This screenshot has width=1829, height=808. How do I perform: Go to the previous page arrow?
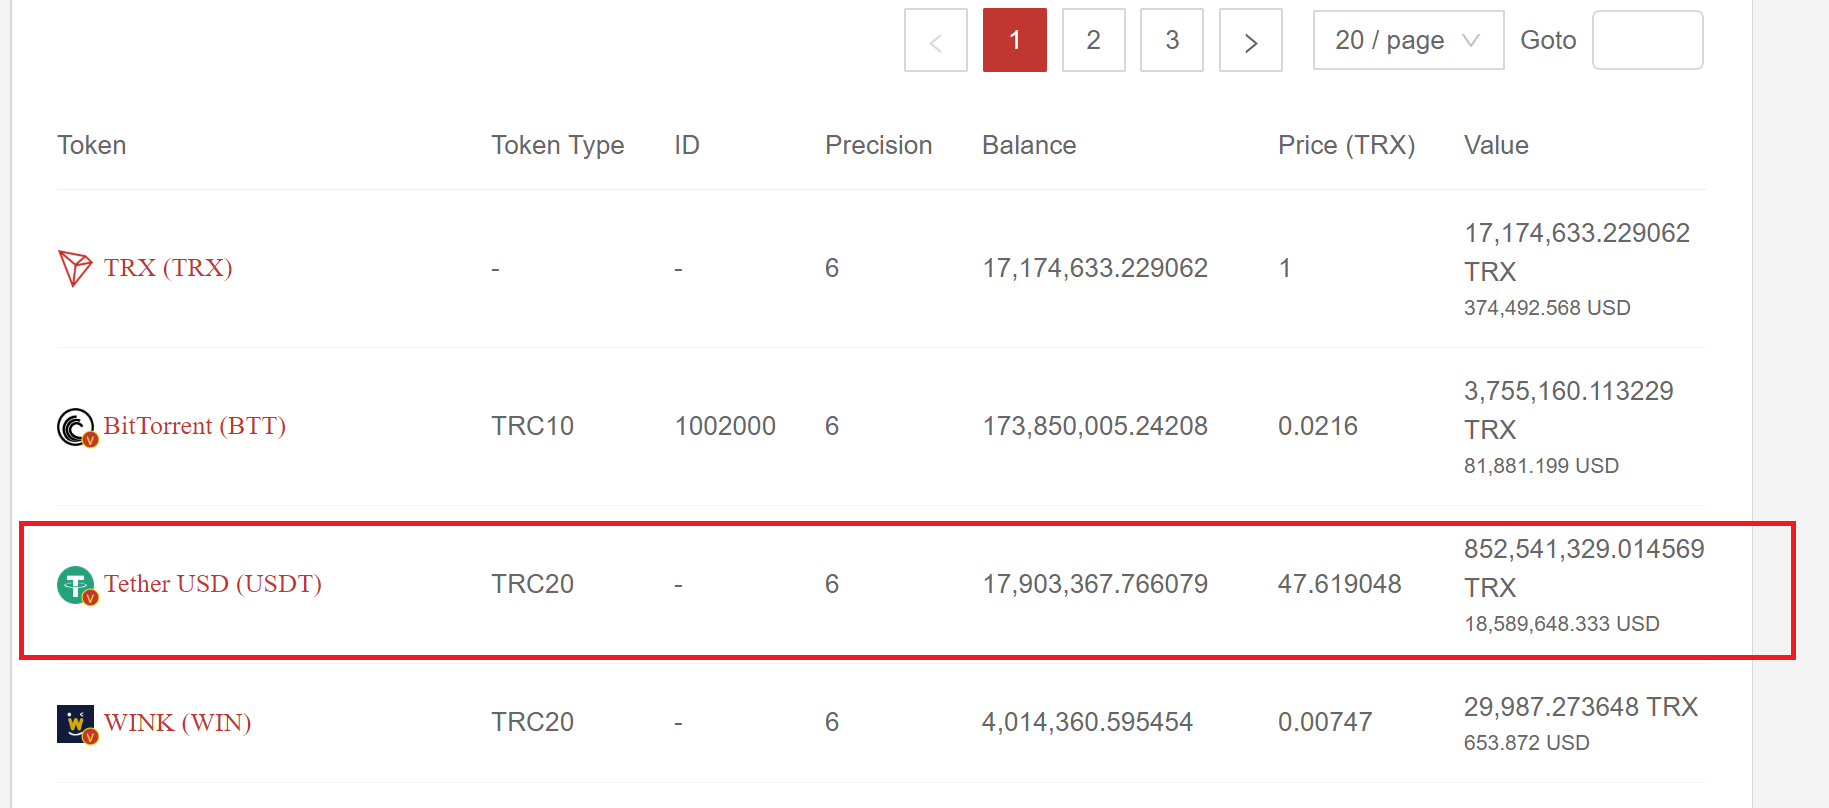pos(935,41)
